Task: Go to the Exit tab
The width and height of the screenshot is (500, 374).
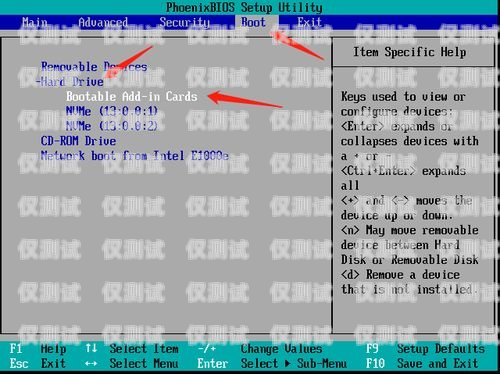Action: pyautogui.click(x=309, y=22)
